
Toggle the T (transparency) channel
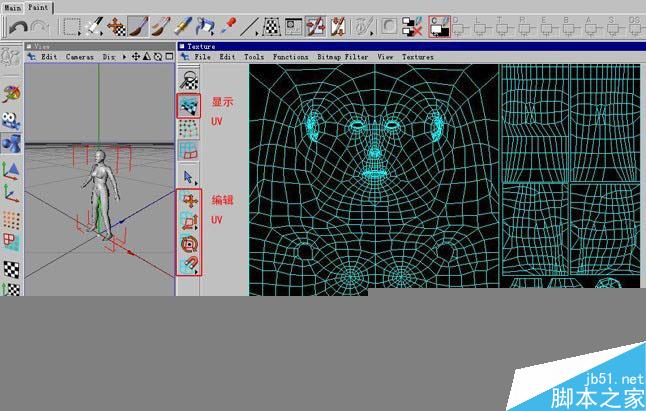(x=504, y=26)
